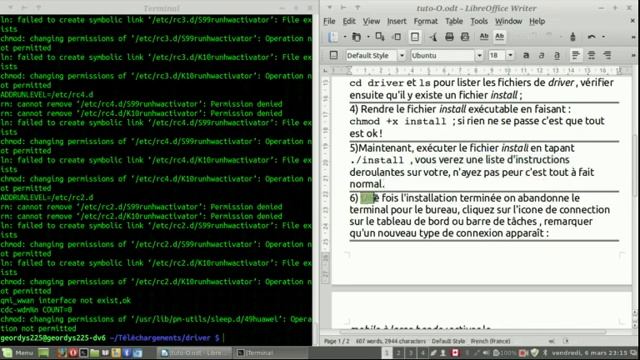This screenshot has height=360, width=640.
Task: Toggle Center paragraph alignment
Action: [591, 55]
